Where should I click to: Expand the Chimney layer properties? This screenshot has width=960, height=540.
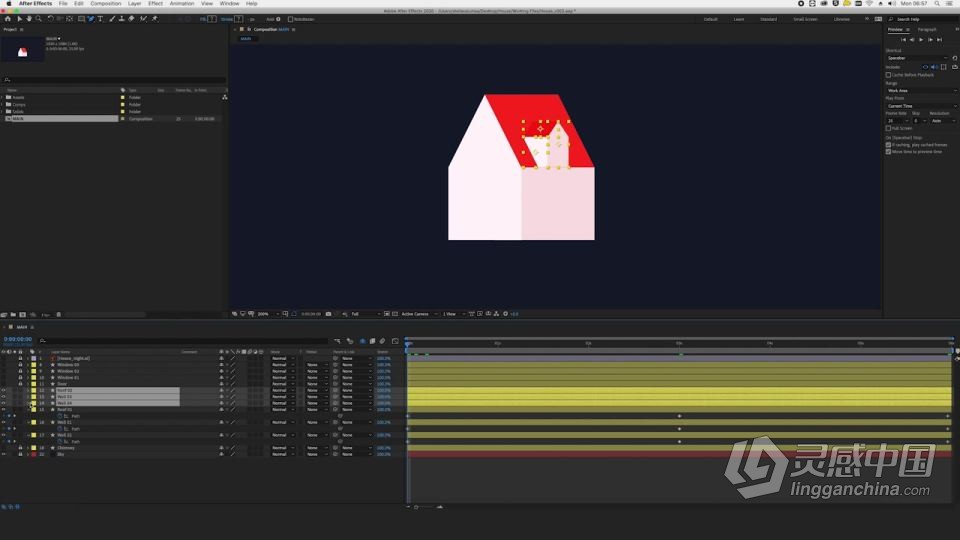pyautogui.click(x=28, y=448)
